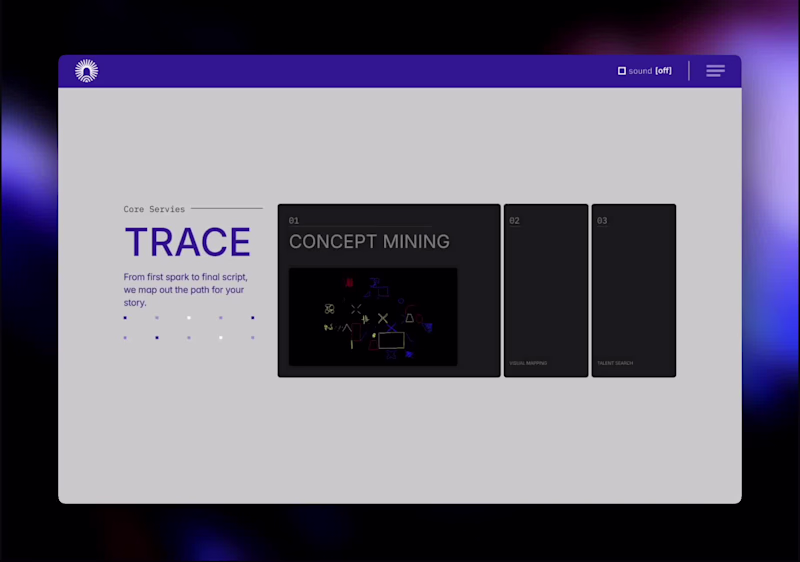800x562 pixels.
Task: Click the VISUAL MAPPING label
Action: 528,363
